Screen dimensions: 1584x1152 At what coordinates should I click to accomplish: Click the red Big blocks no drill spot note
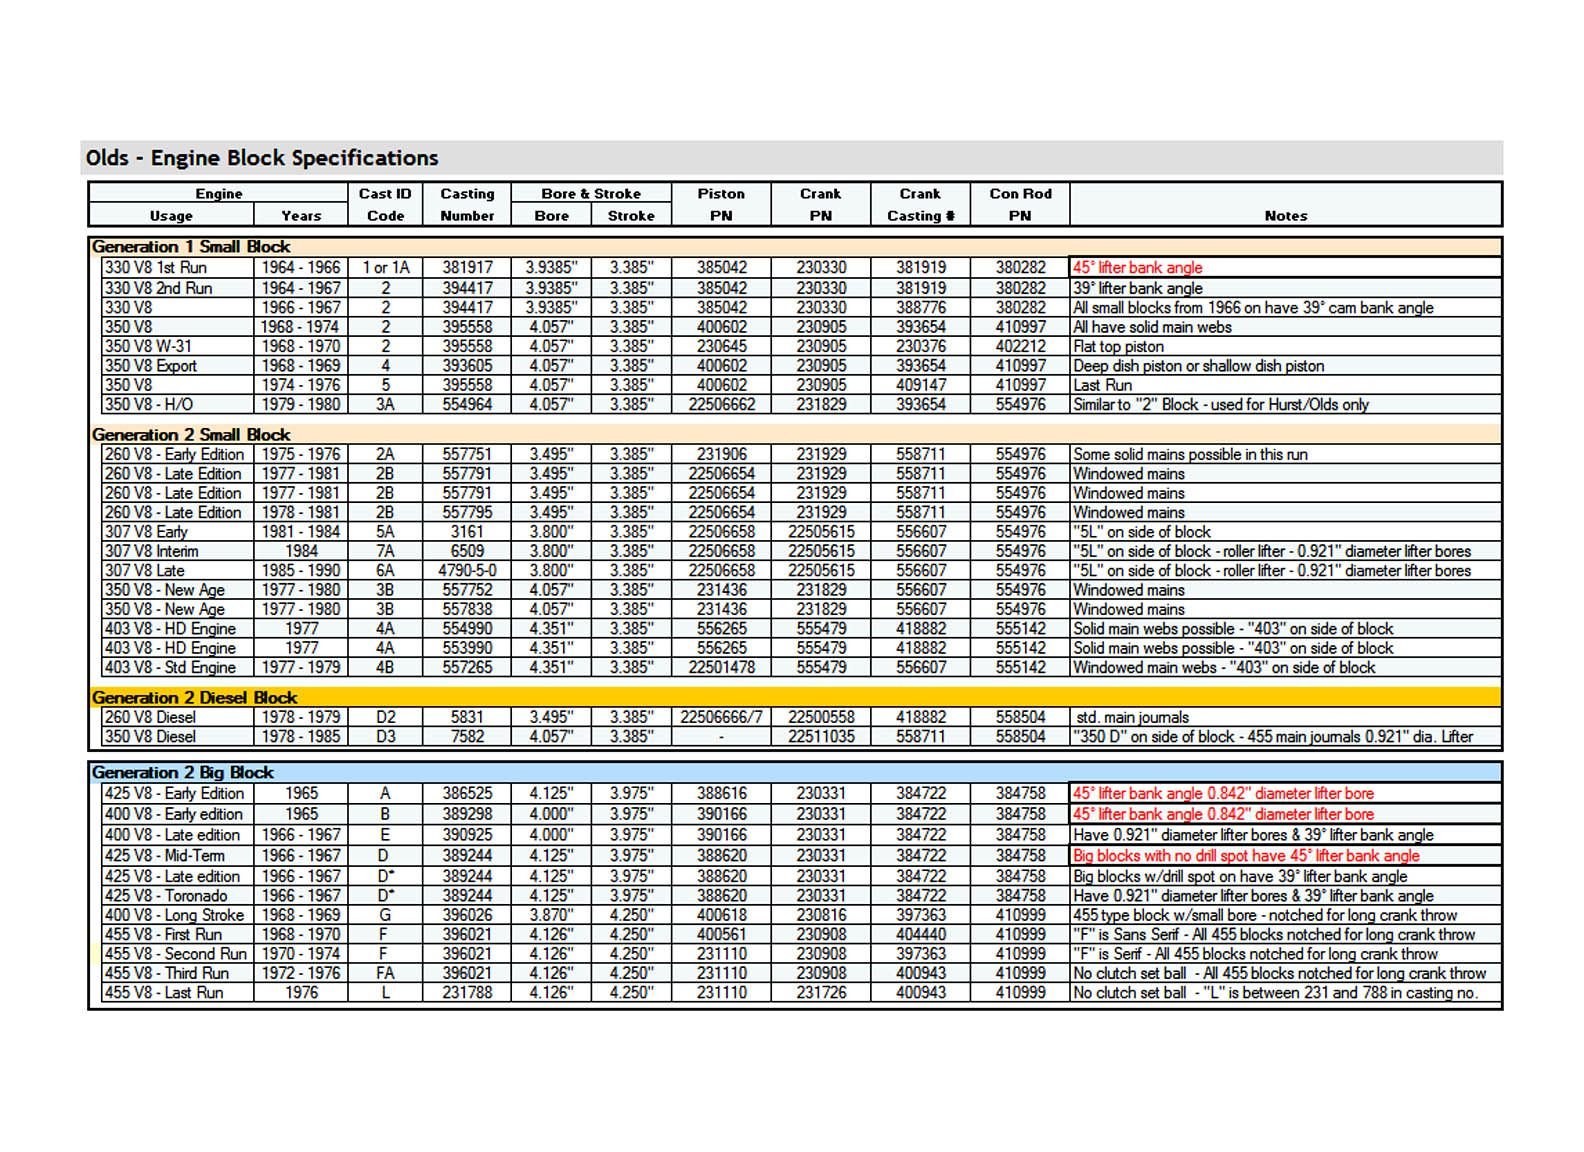point(1246,855)
